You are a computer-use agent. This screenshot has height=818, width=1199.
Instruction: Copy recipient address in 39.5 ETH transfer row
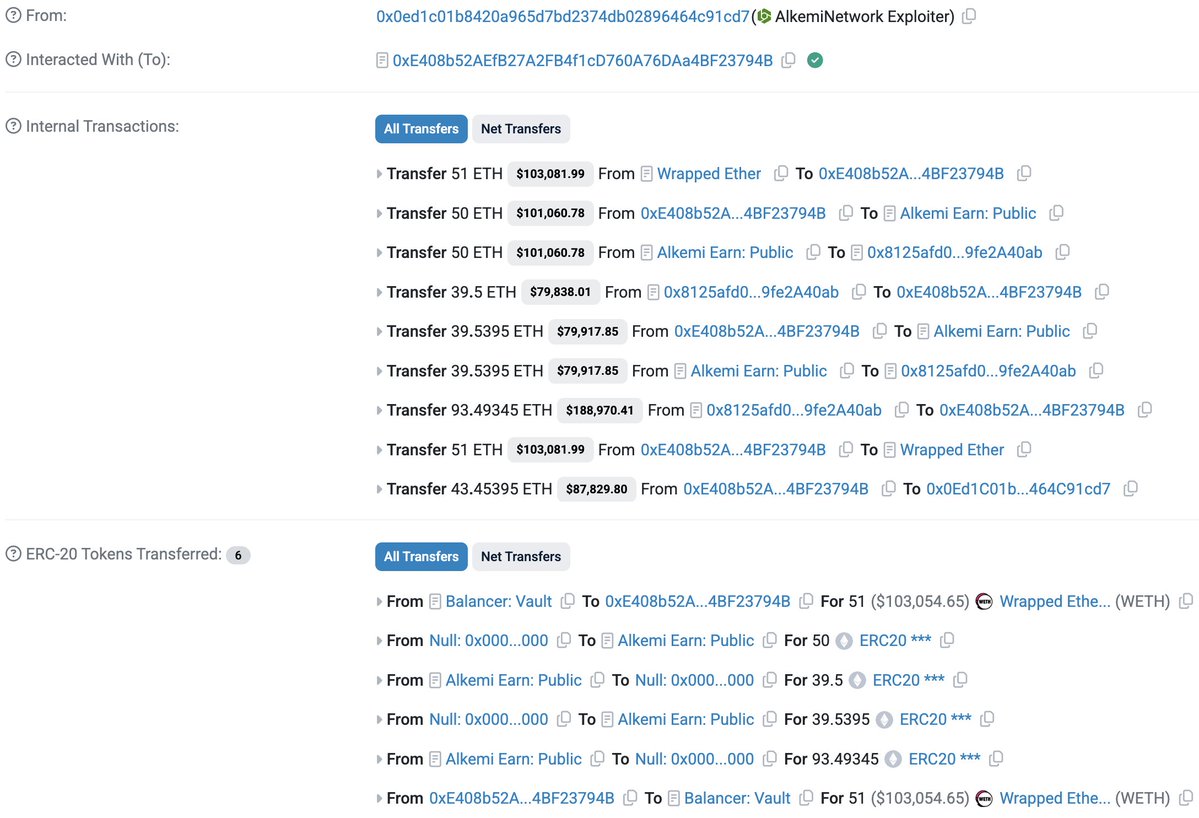(1102, 292)
